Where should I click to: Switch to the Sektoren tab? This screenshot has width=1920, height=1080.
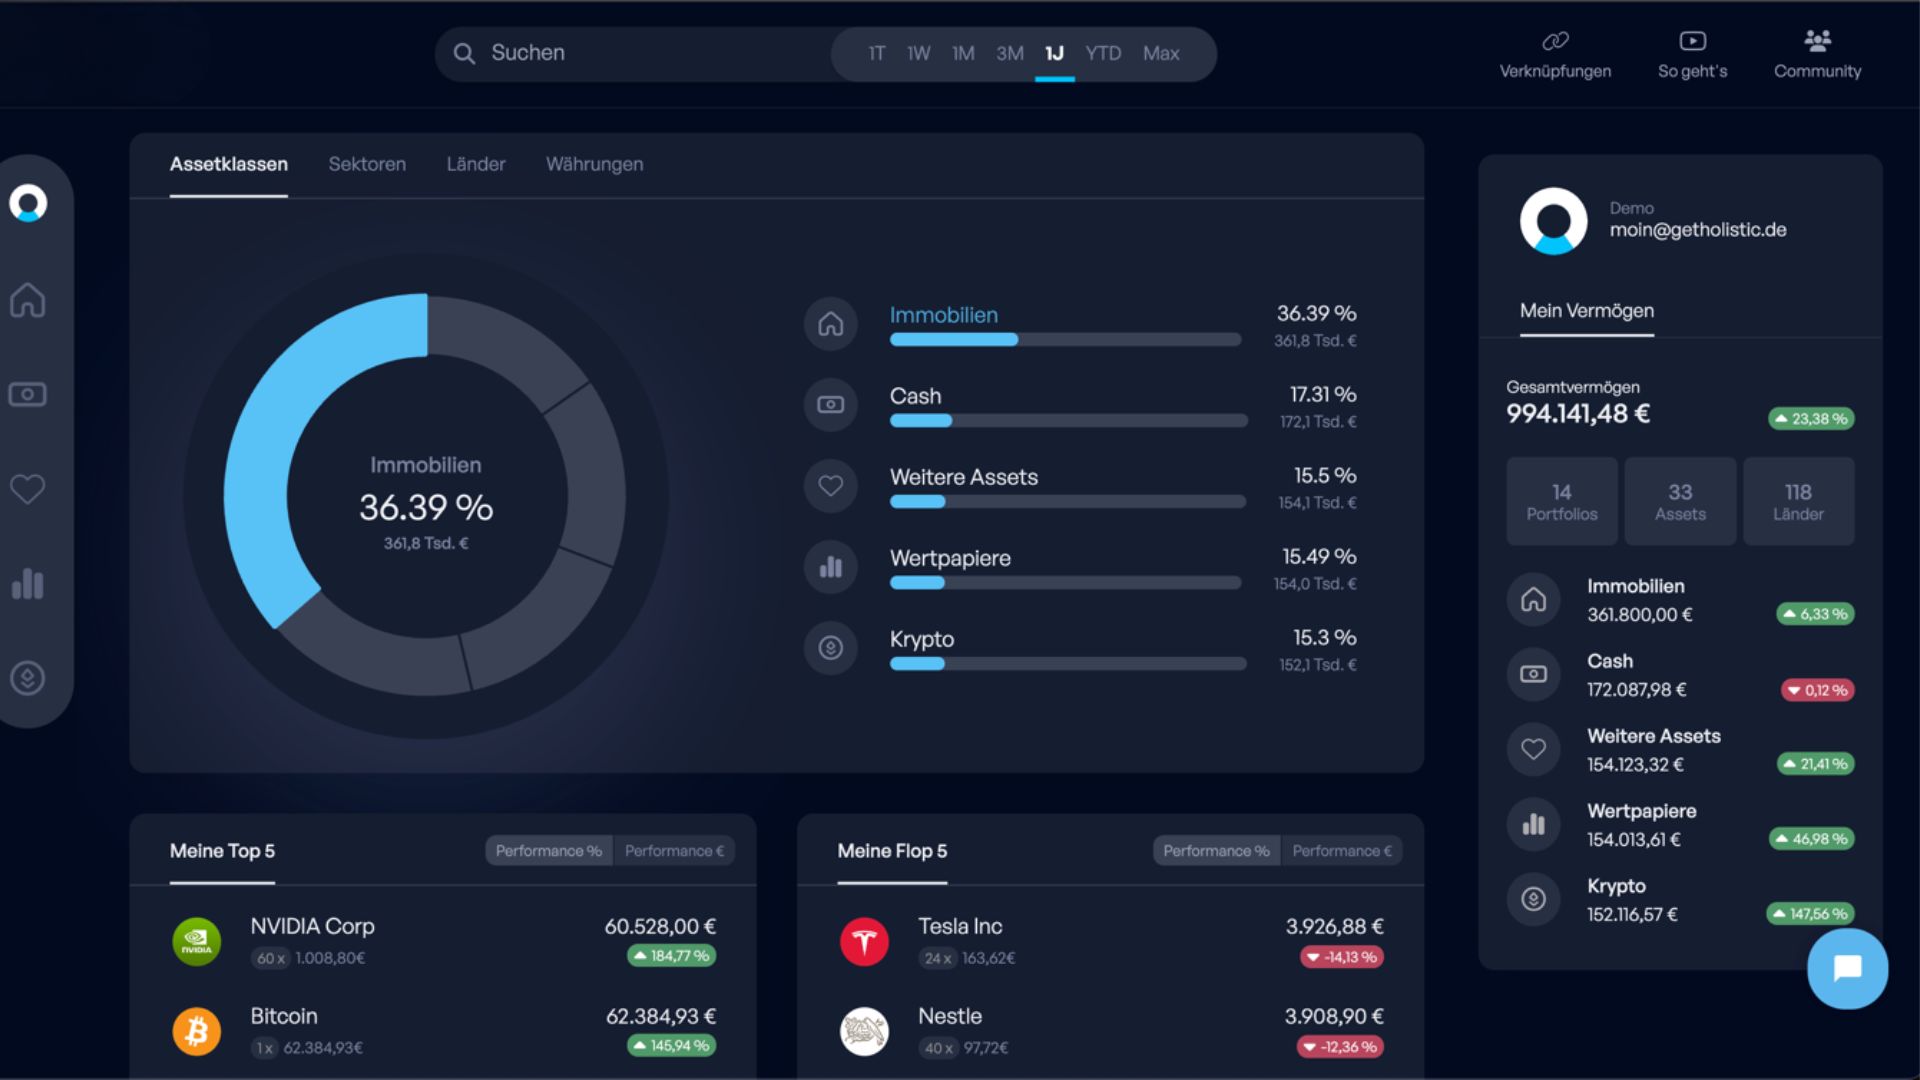[367, 164]
